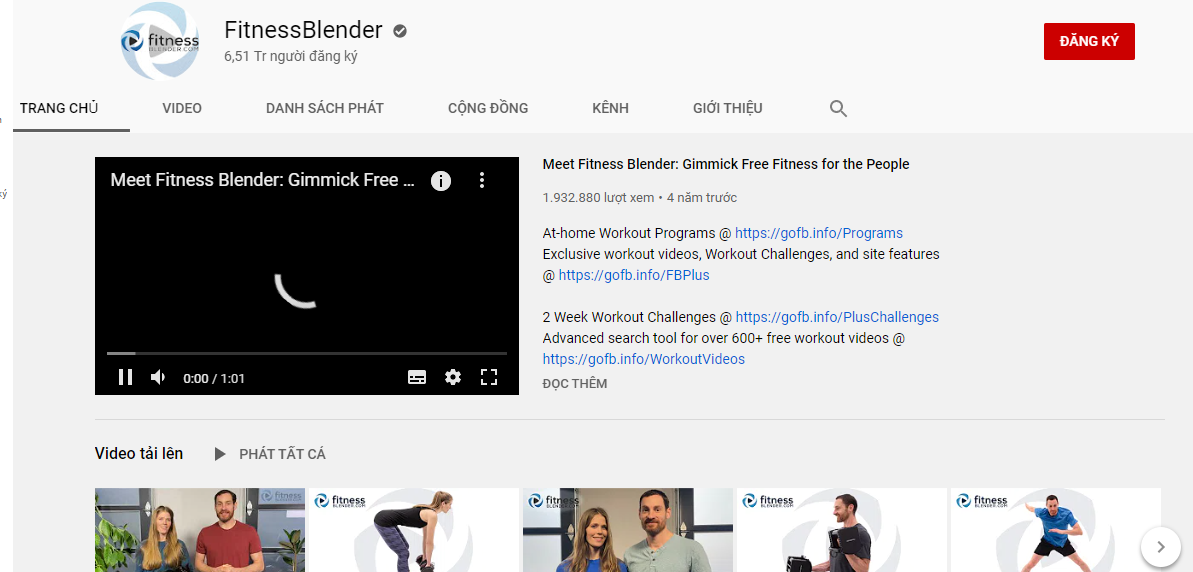Open thumbnail of woman in blue and bearded man
Screen dimensions: 1193x572
tap(628, 530)
